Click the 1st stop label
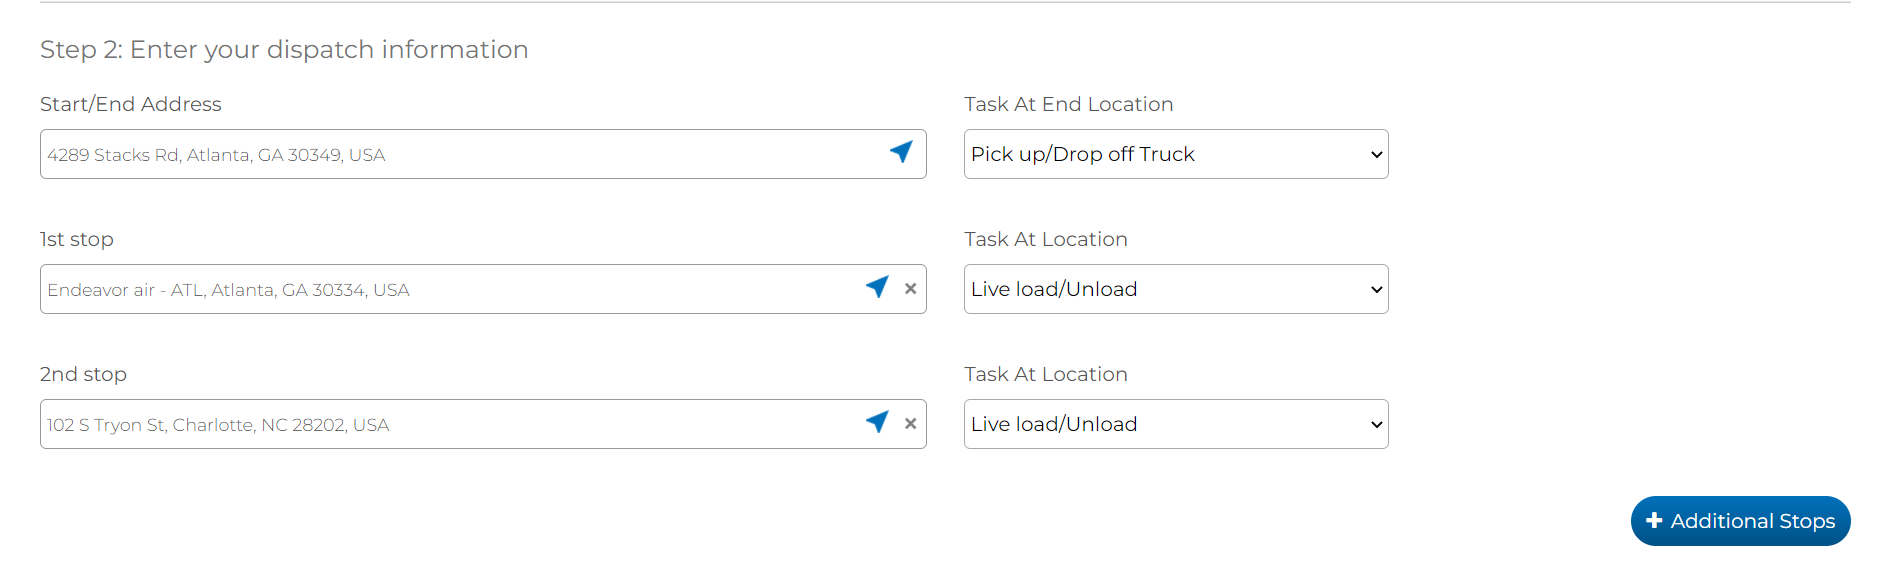1885x565 pixels. tap(77, 239)
